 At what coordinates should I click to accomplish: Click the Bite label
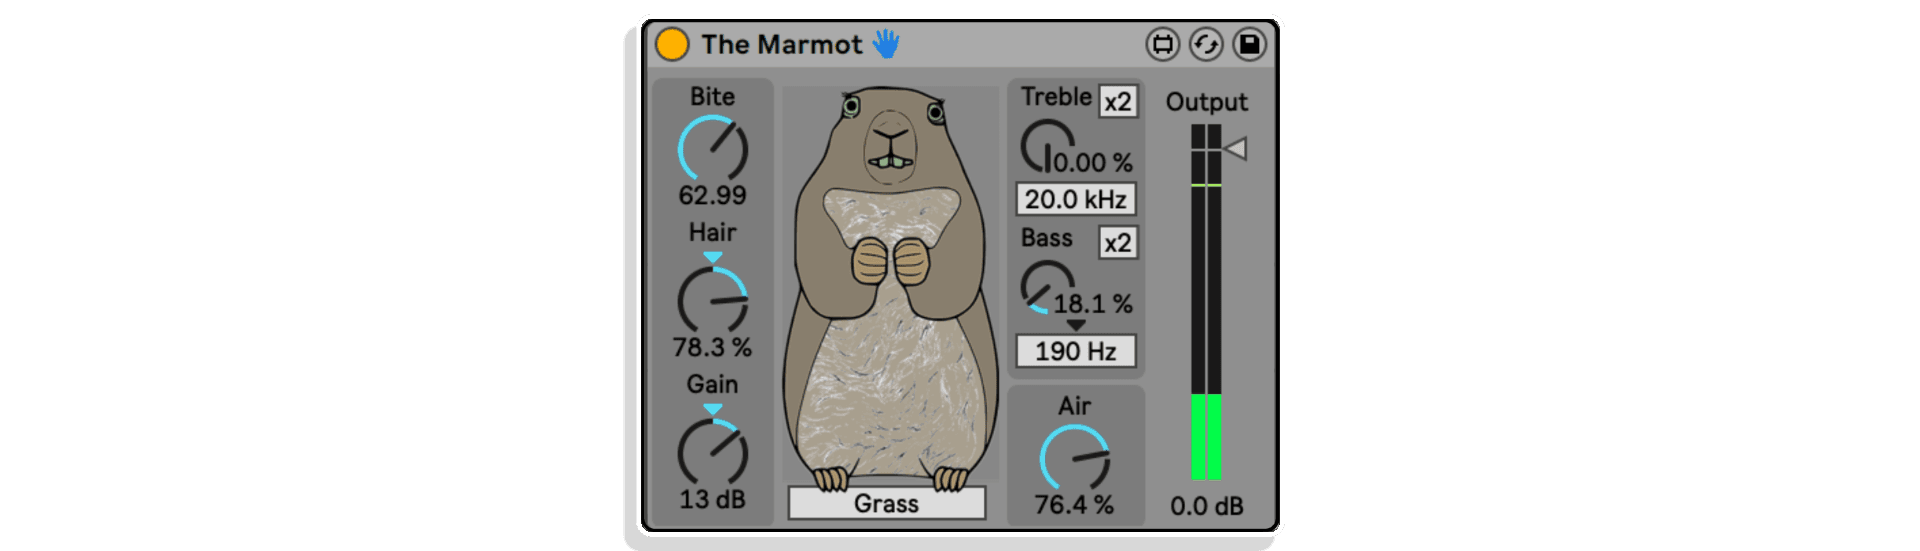click(x=712, y=96)
